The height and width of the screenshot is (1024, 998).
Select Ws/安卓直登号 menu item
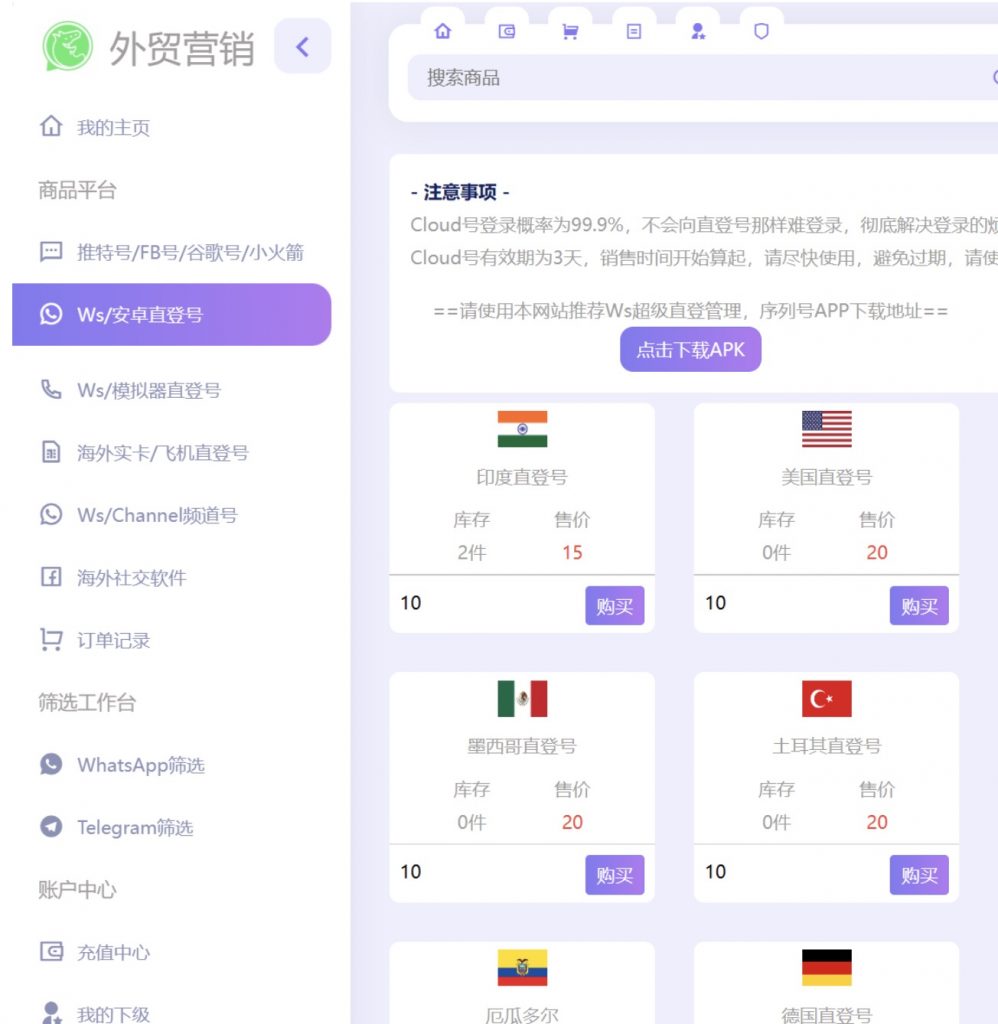(x=172, y=315)
